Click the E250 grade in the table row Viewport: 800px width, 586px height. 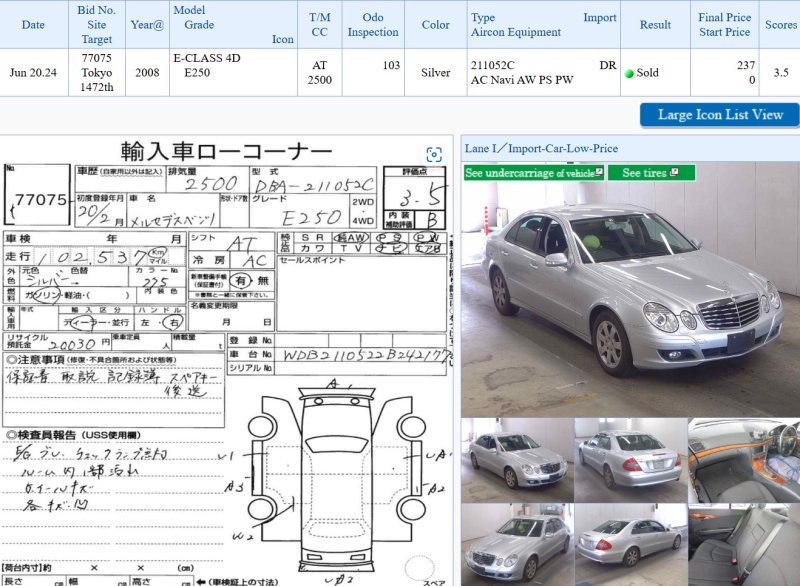pyautogui.click(x=197, y=72)
